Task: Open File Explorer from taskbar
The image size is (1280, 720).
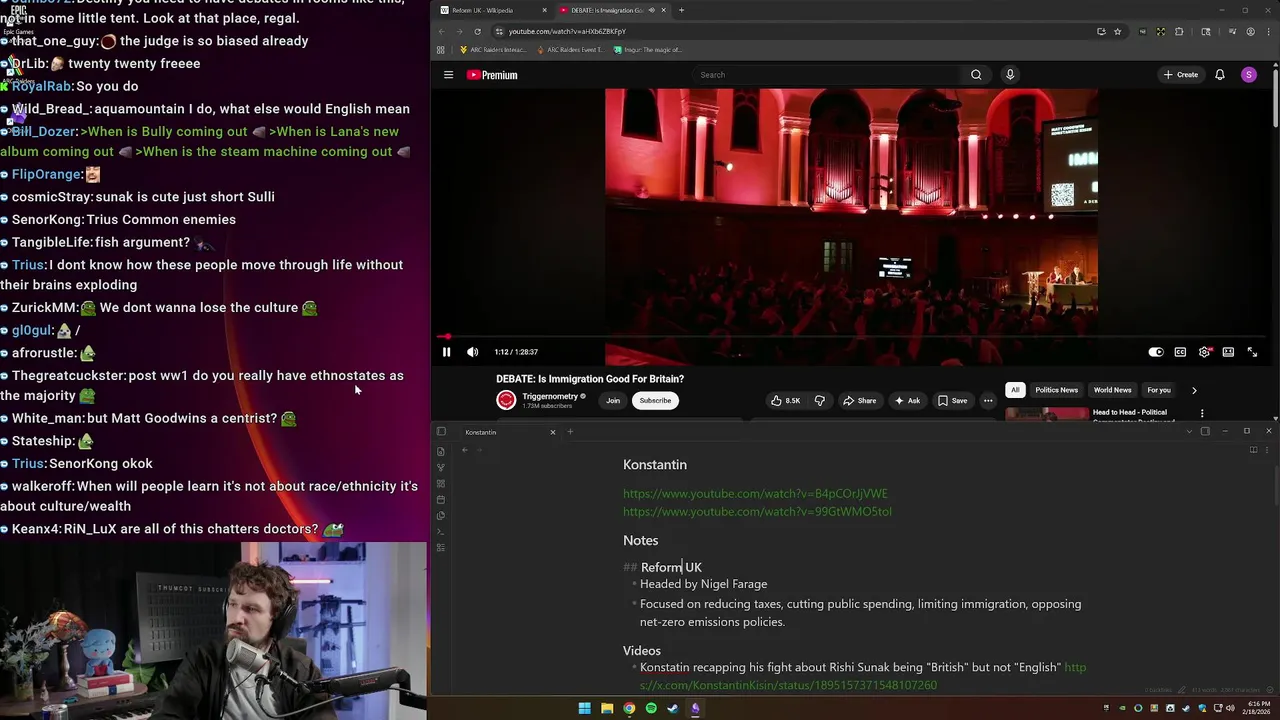Action: pyautogui.click(x=606, y=708)
